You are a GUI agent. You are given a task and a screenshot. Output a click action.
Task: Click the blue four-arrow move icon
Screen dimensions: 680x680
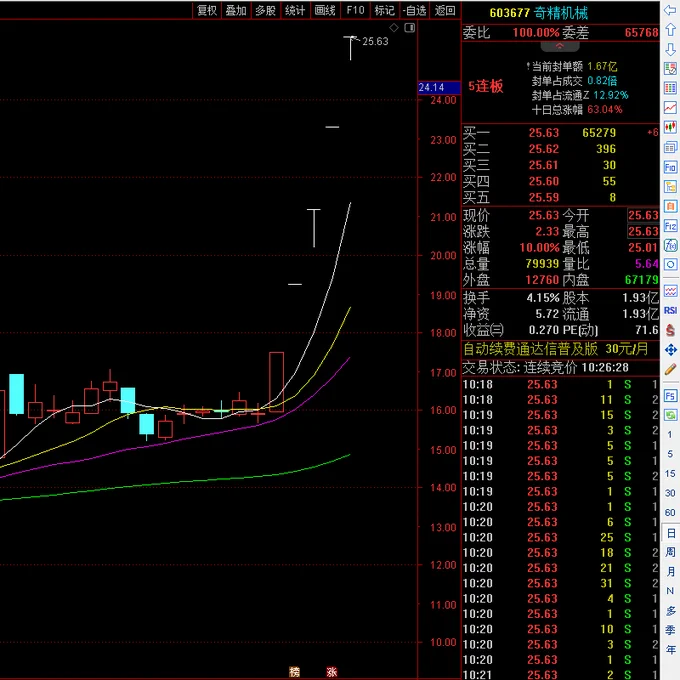(670, 350)
